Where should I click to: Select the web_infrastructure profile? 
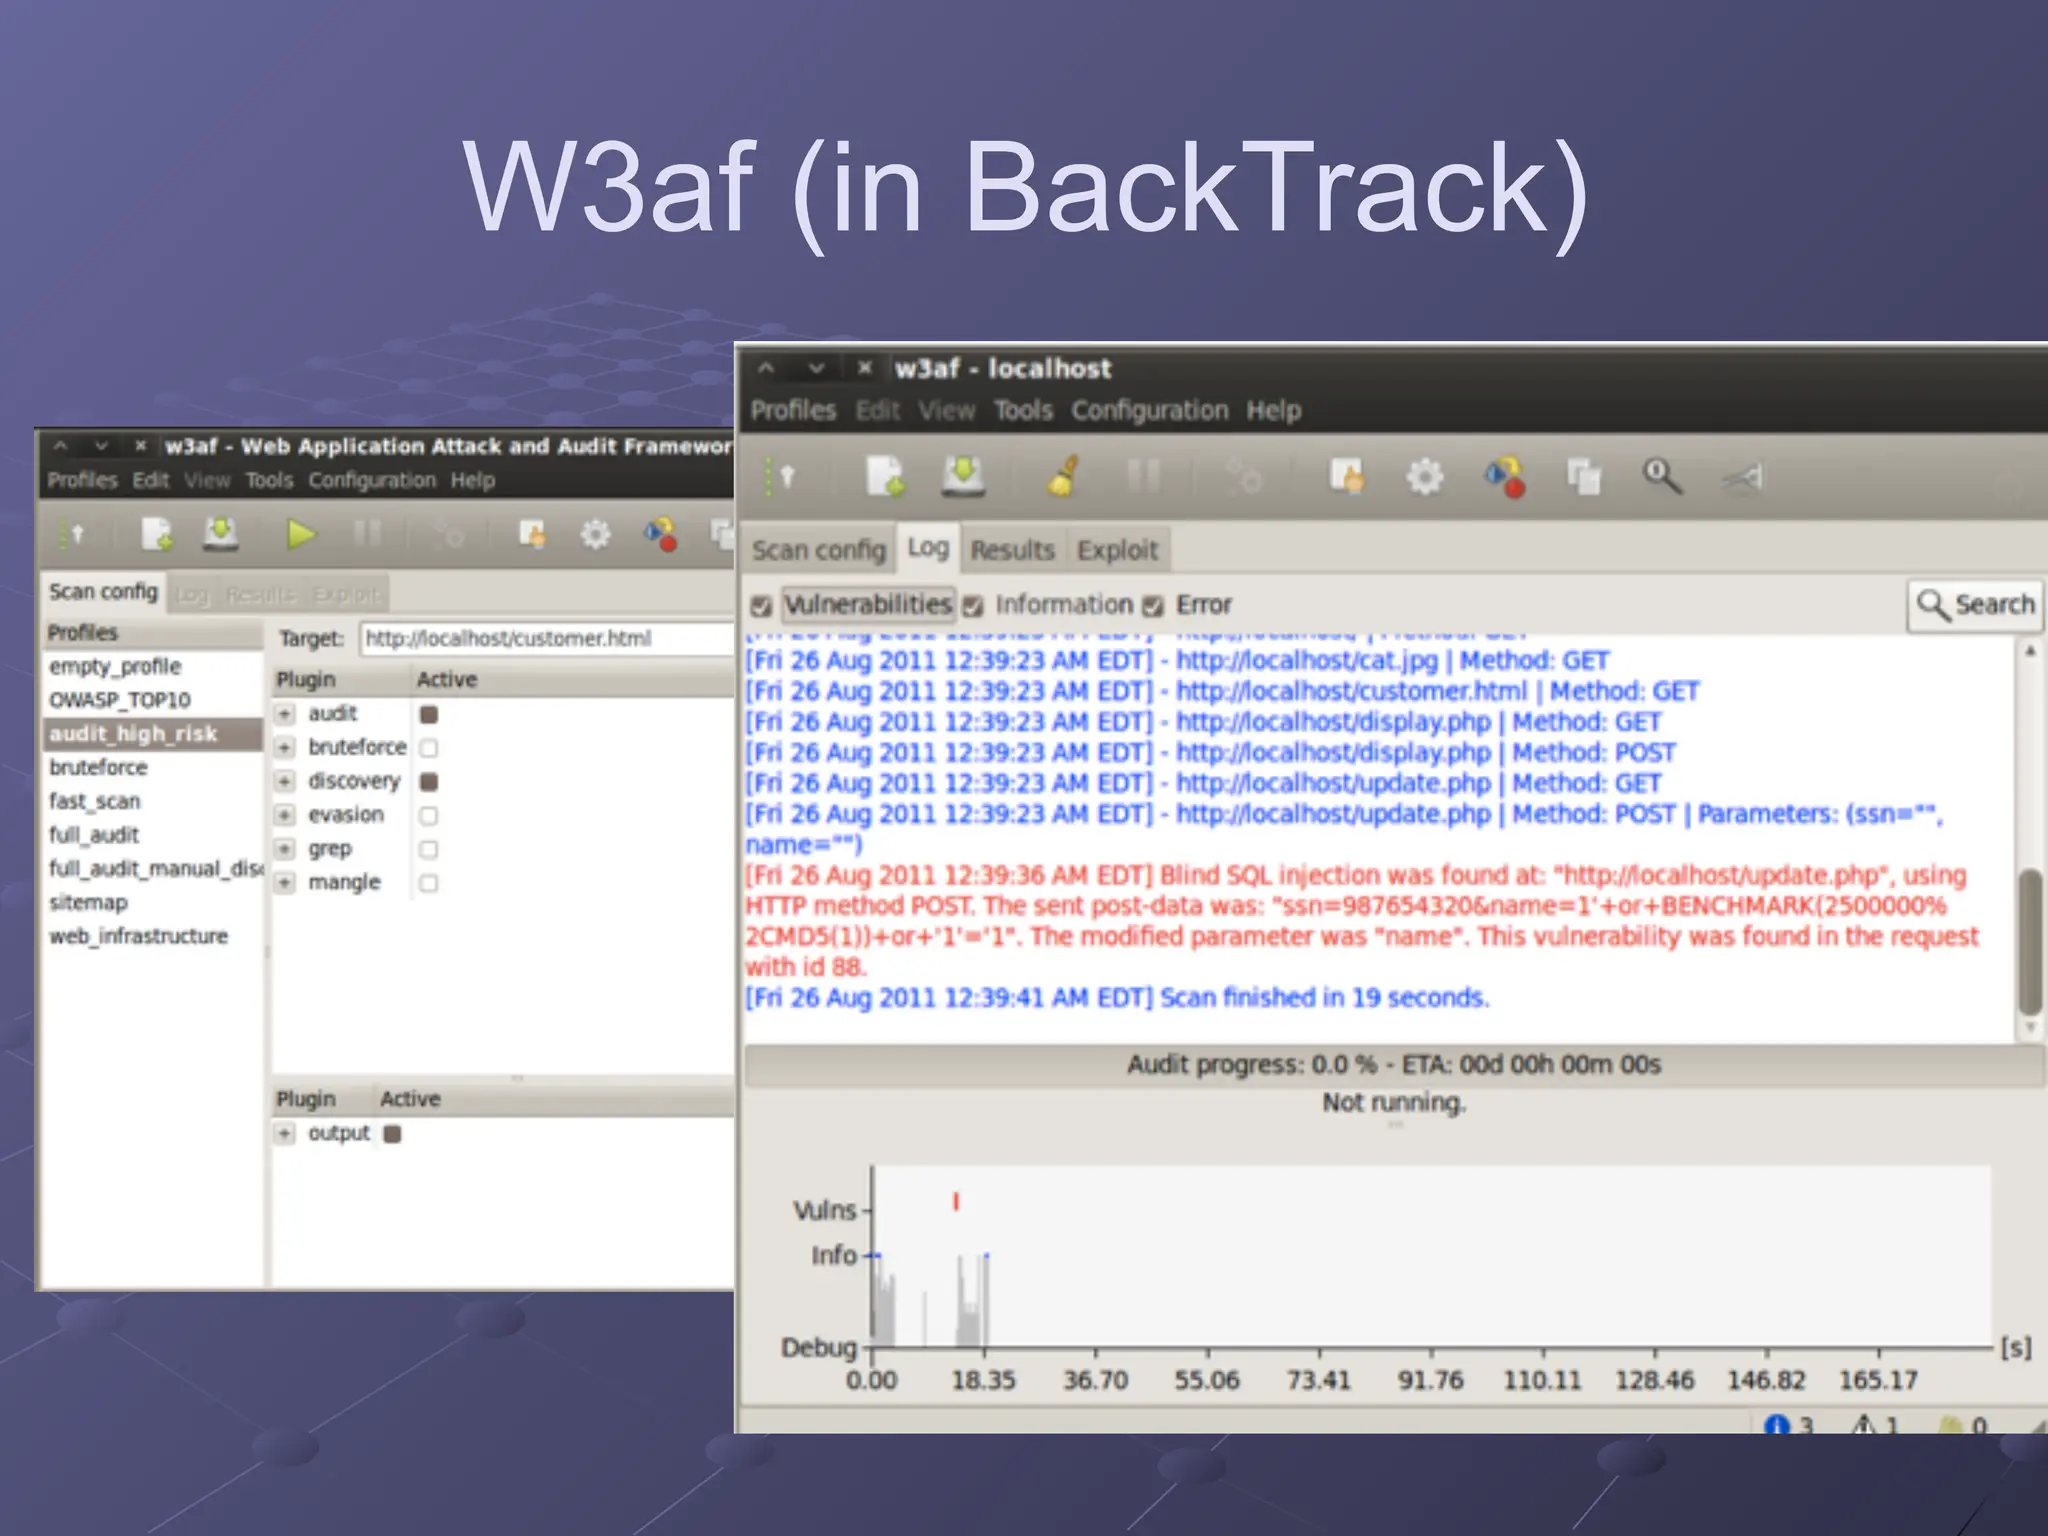click(152, 936)
